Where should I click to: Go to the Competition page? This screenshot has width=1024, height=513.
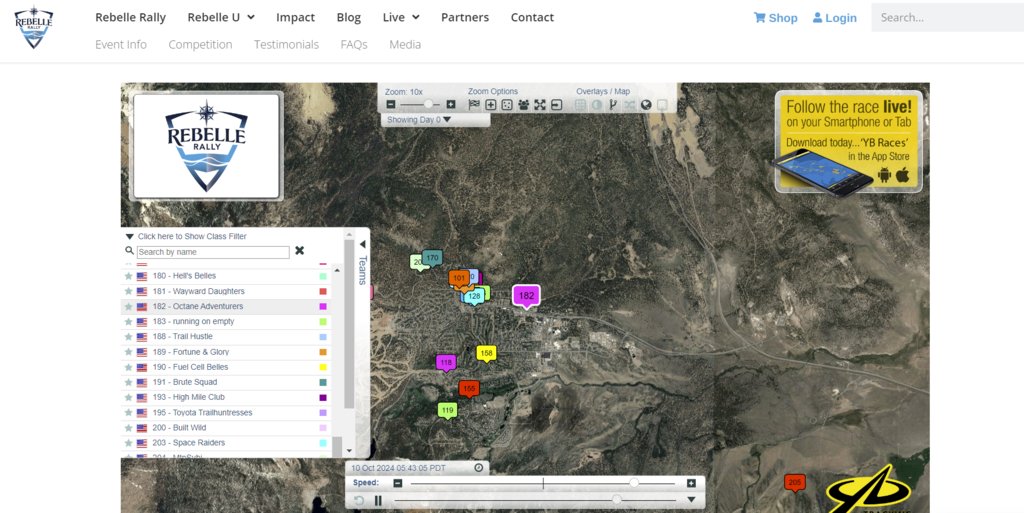pyautogui.click(x=200, y=44)
